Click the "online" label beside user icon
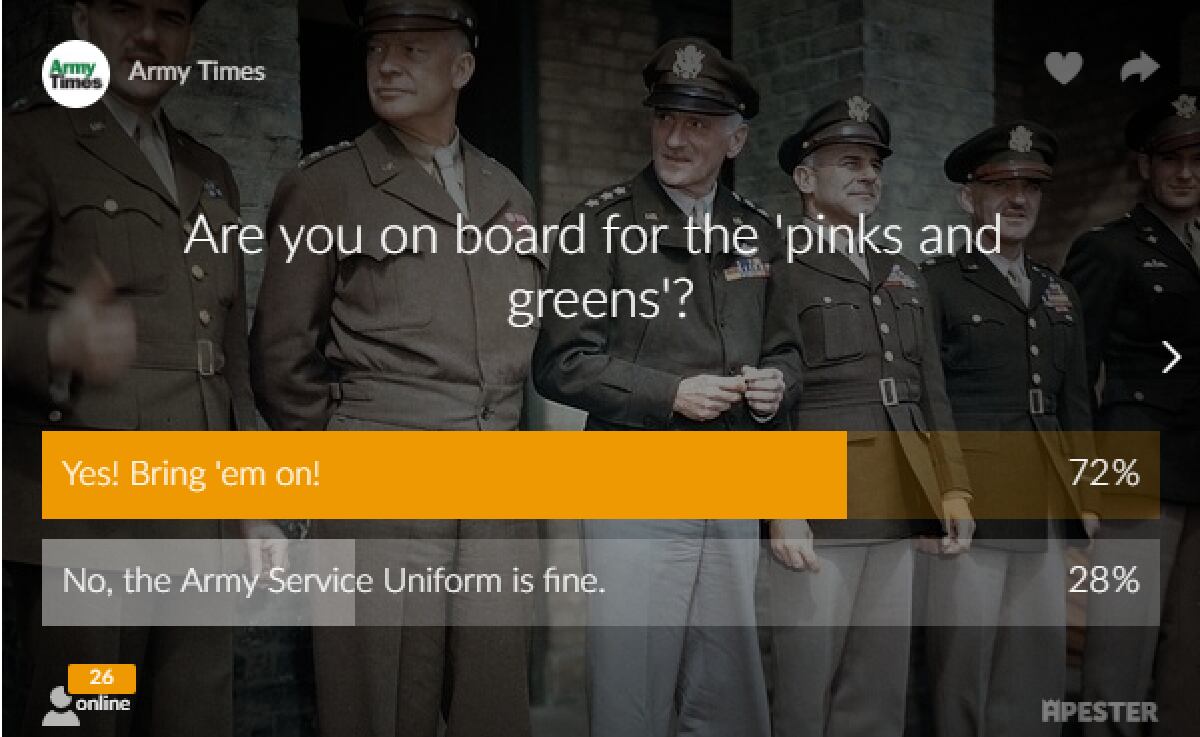Screen dimensions: 1200x737 point(103,704)
